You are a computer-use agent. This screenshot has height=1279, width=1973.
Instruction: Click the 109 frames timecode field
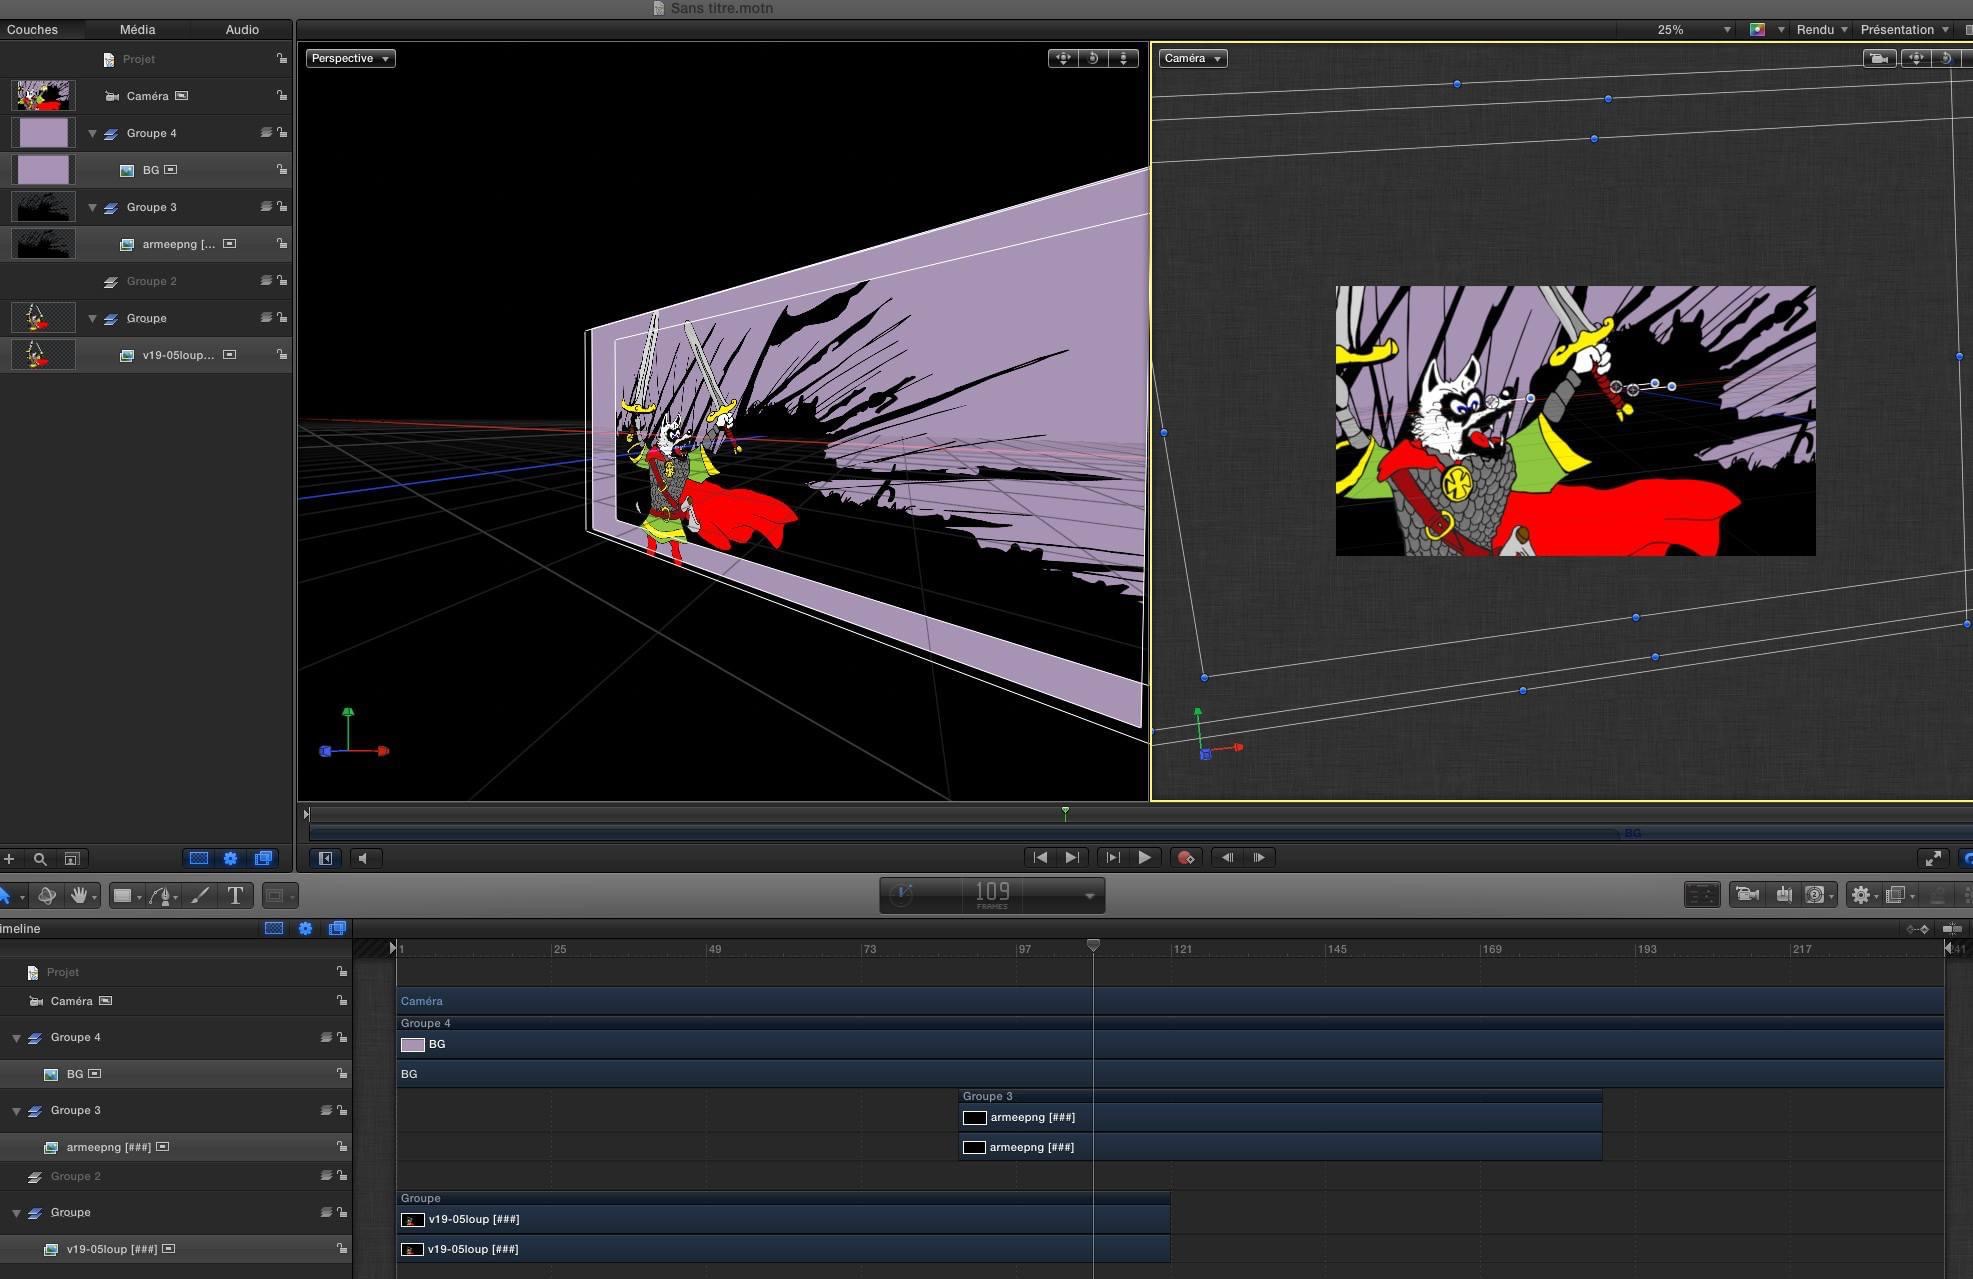[x=992, y=895]
